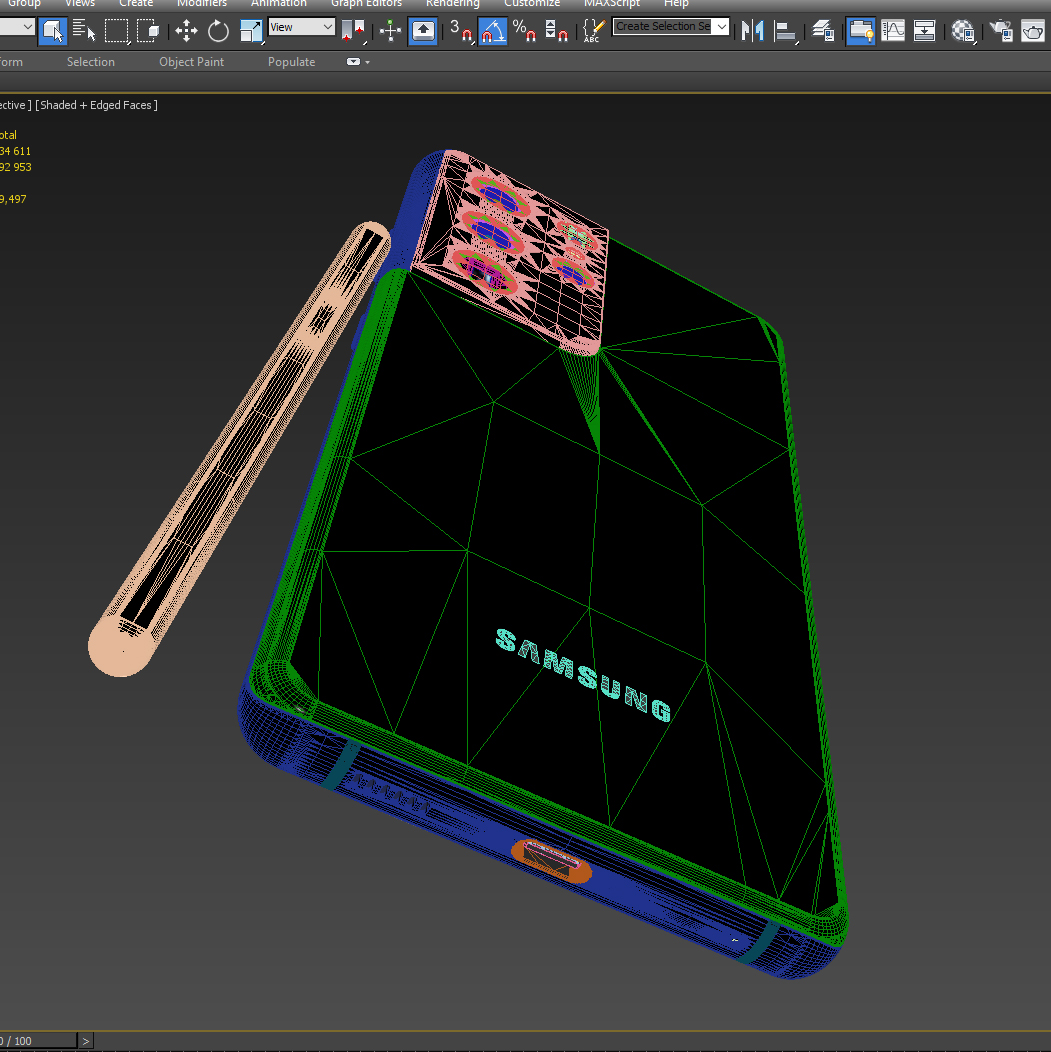Activate the Select Object tool

click(x=53, y=31)
